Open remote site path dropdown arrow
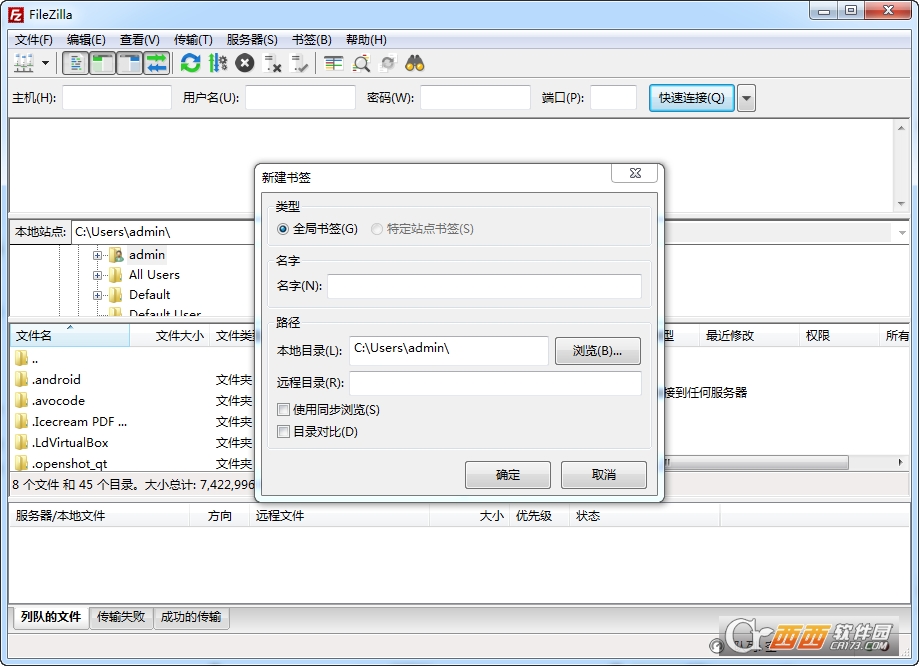The image size is (919, 666). 902,233
